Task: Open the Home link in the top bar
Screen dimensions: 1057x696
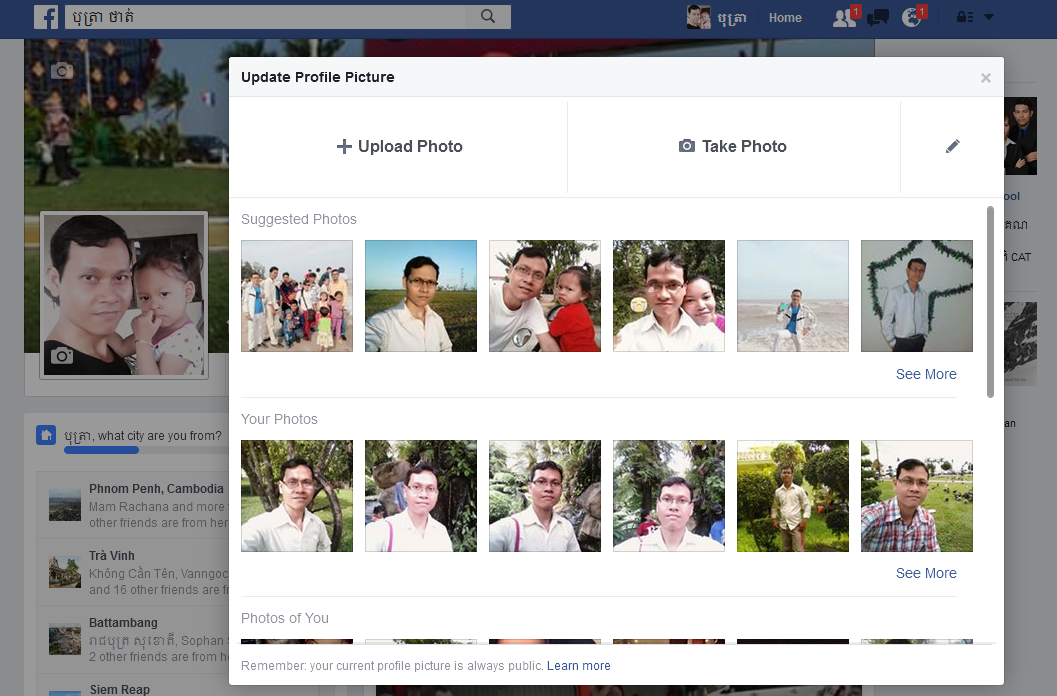Action: pyautogui.click(x=785, y=18)
